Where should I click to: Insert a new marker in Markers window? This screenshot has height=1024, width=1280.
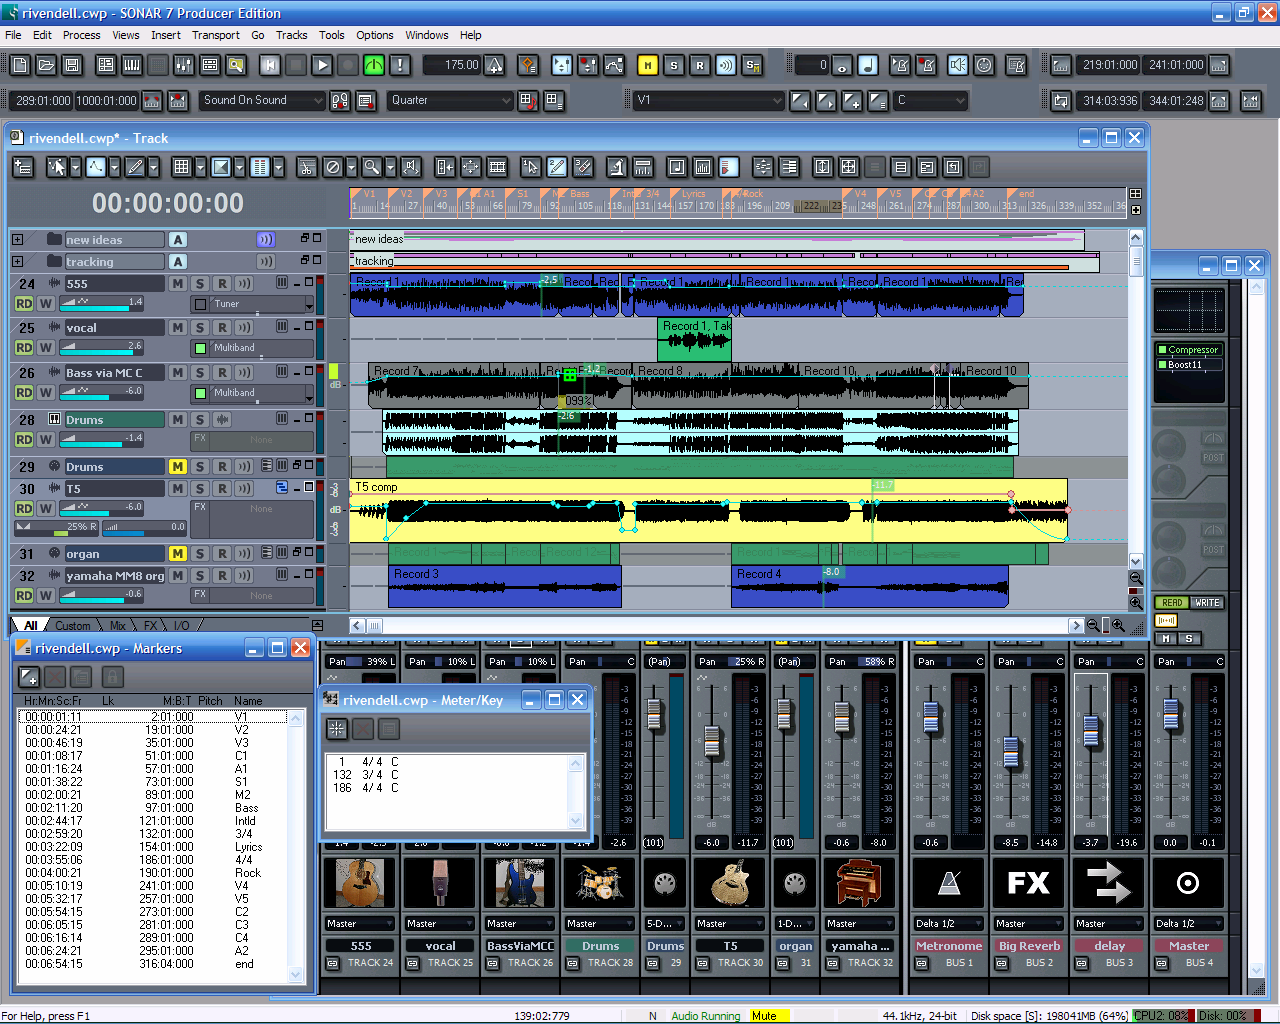click(29, 677)
